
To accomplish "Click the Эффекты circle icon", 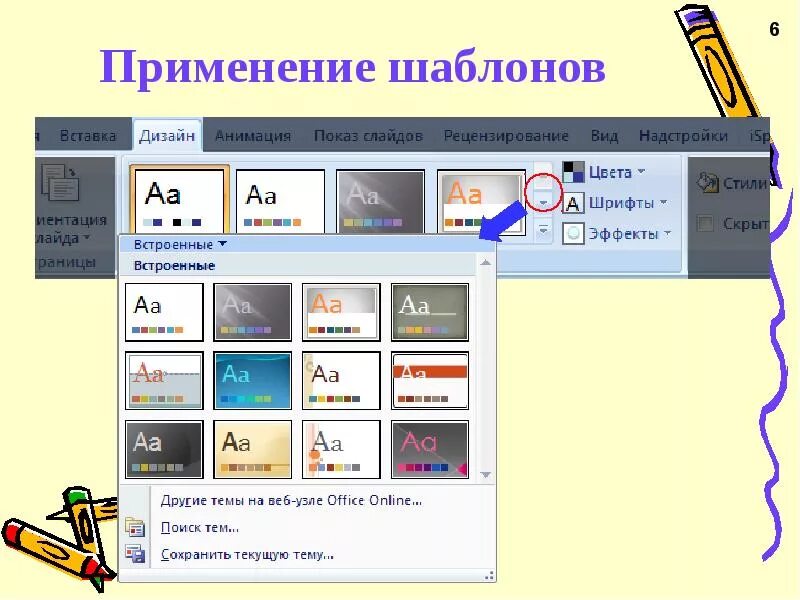I will [573, 234].
